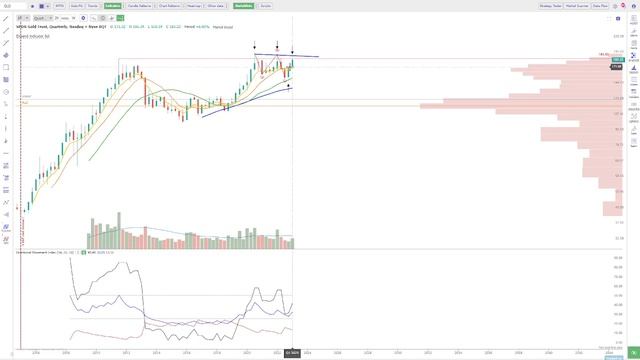Open the Scripts menu
Screen dimensions: 640x360
tap(265, 6)
